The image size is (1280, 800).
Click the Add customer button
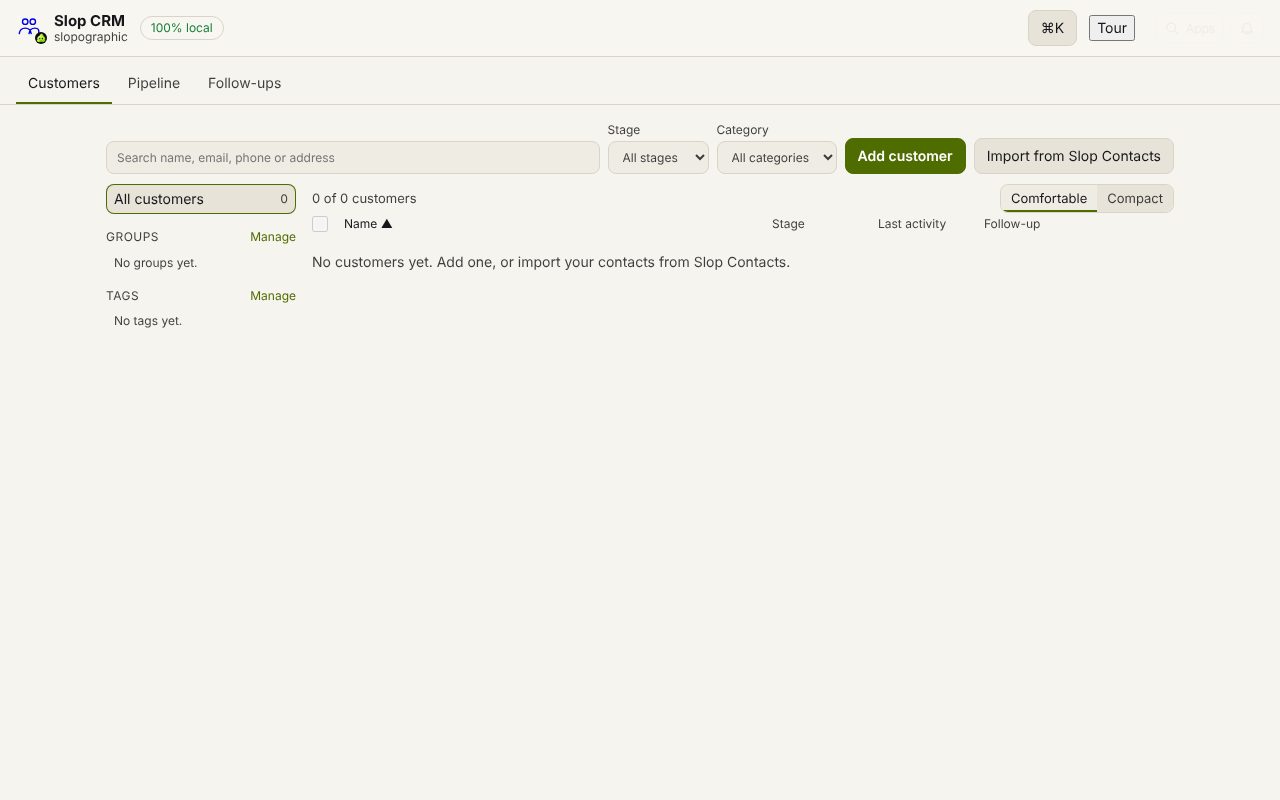click(905, 156)
